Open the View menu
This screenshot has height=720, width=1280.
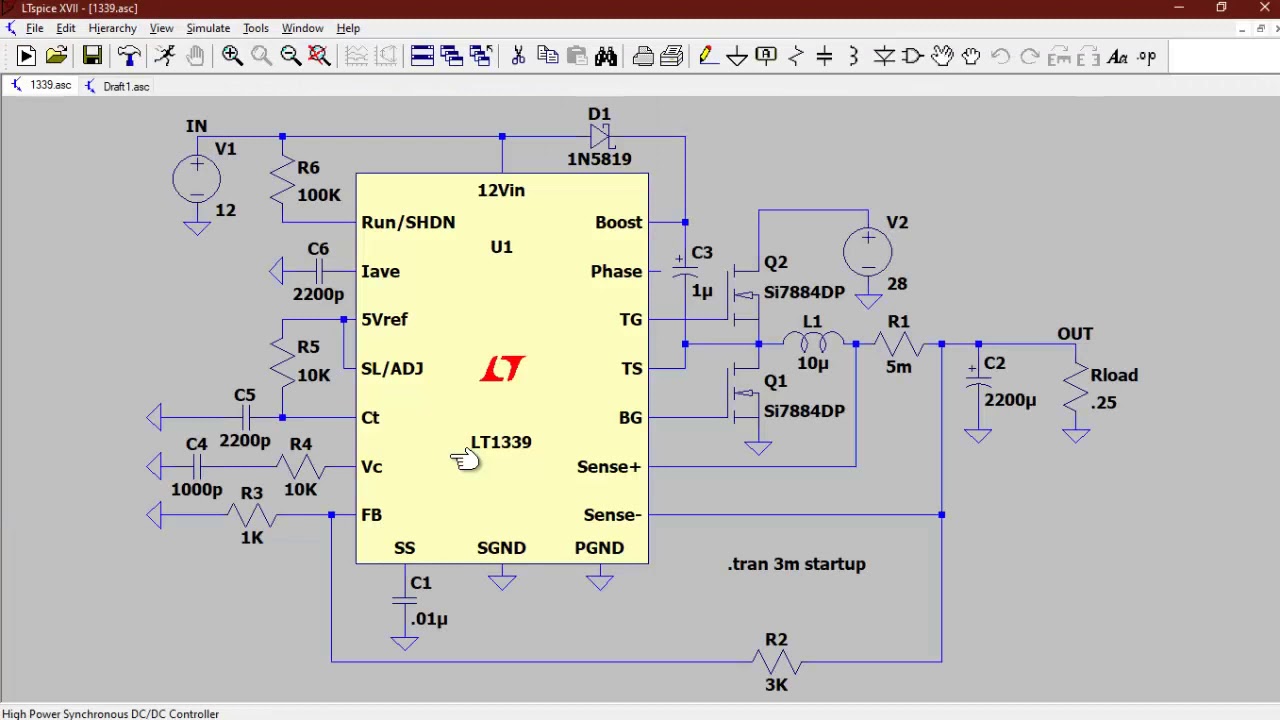[x=161, y=28]
